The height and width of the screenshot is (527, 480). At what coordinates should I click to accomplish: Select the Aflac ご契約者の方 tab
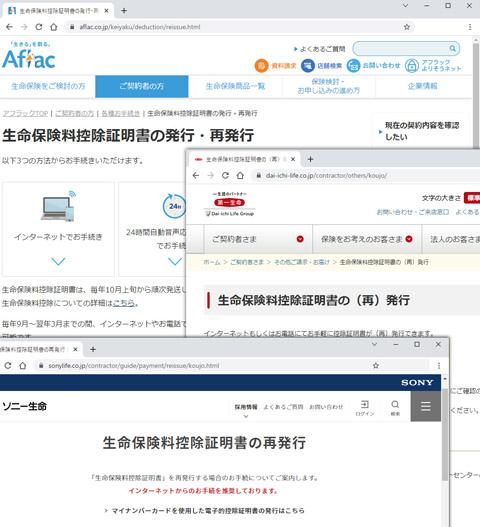[142, 86]
